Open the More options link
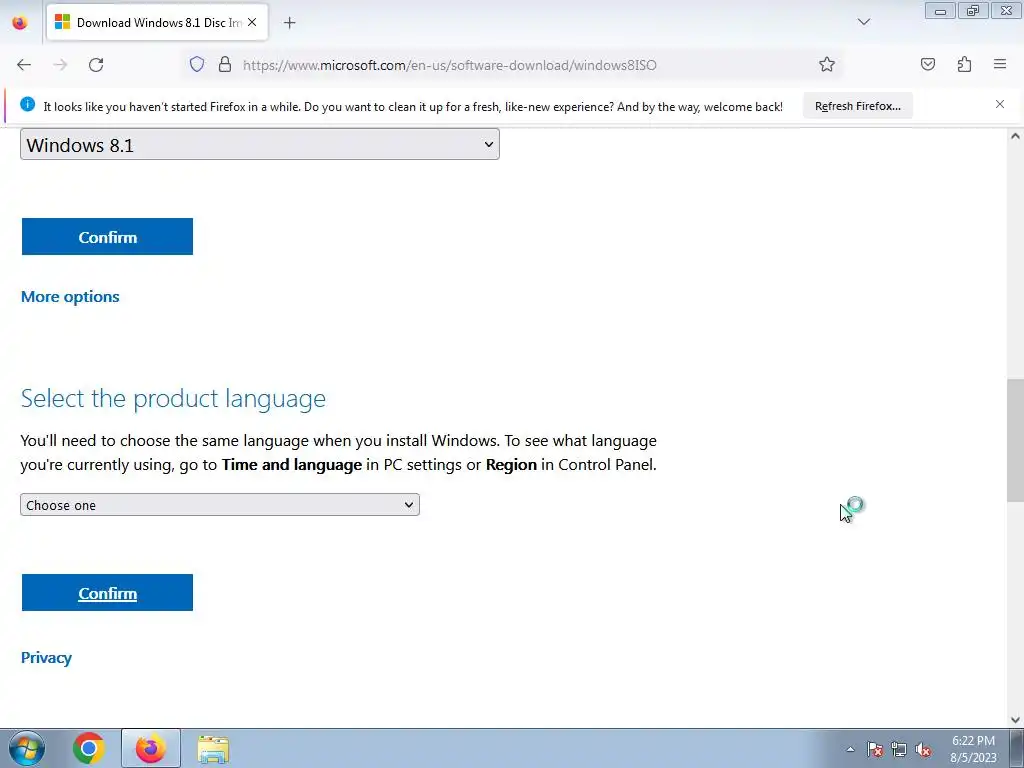The image size is (1024, 768). (70, 296)
